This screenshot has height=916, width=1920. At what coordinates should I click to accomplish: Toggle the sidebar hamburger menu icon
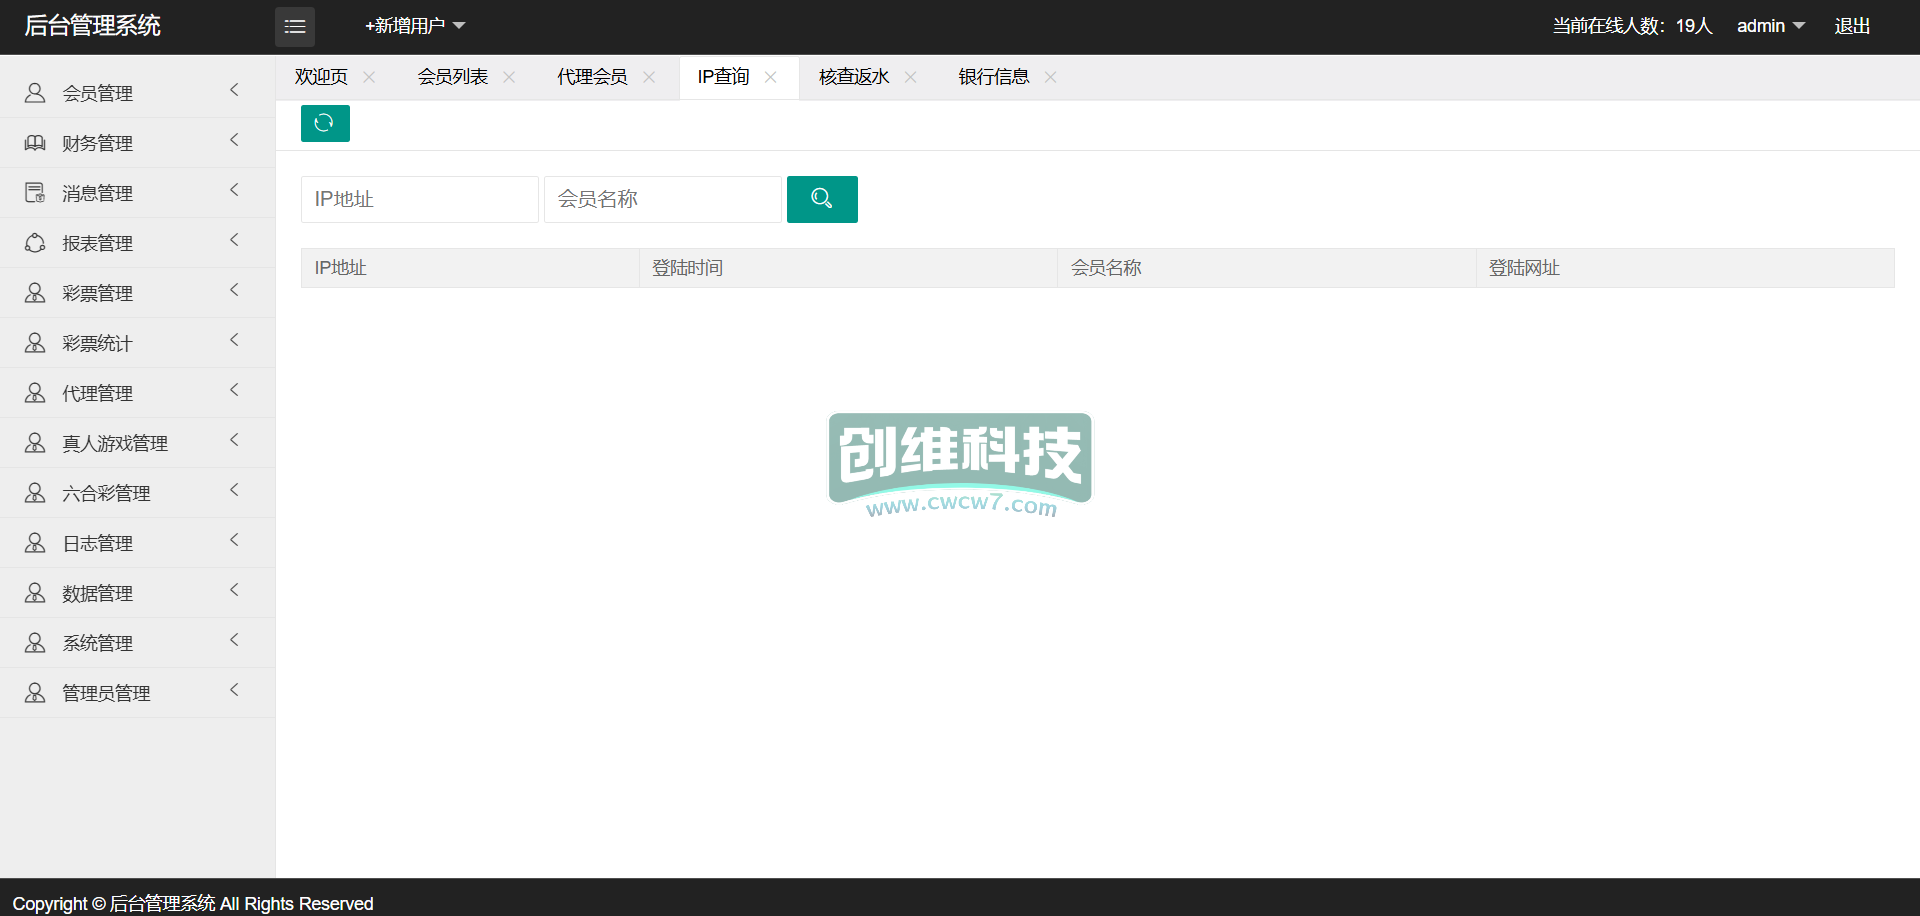coord(295,27)
